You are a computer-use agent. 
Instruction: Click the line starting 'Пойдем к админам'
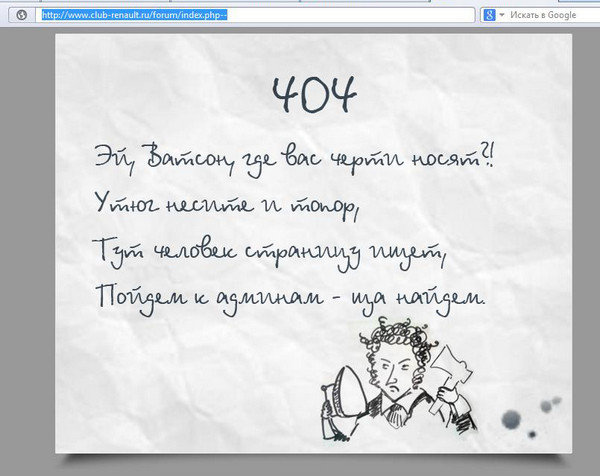coord(291,297)
